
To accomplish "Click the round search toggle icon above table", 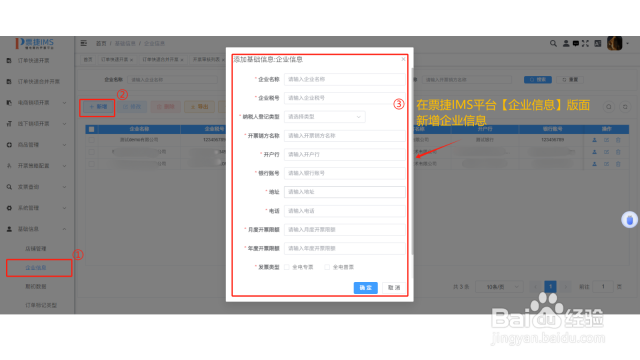I will tap(609, 107).
